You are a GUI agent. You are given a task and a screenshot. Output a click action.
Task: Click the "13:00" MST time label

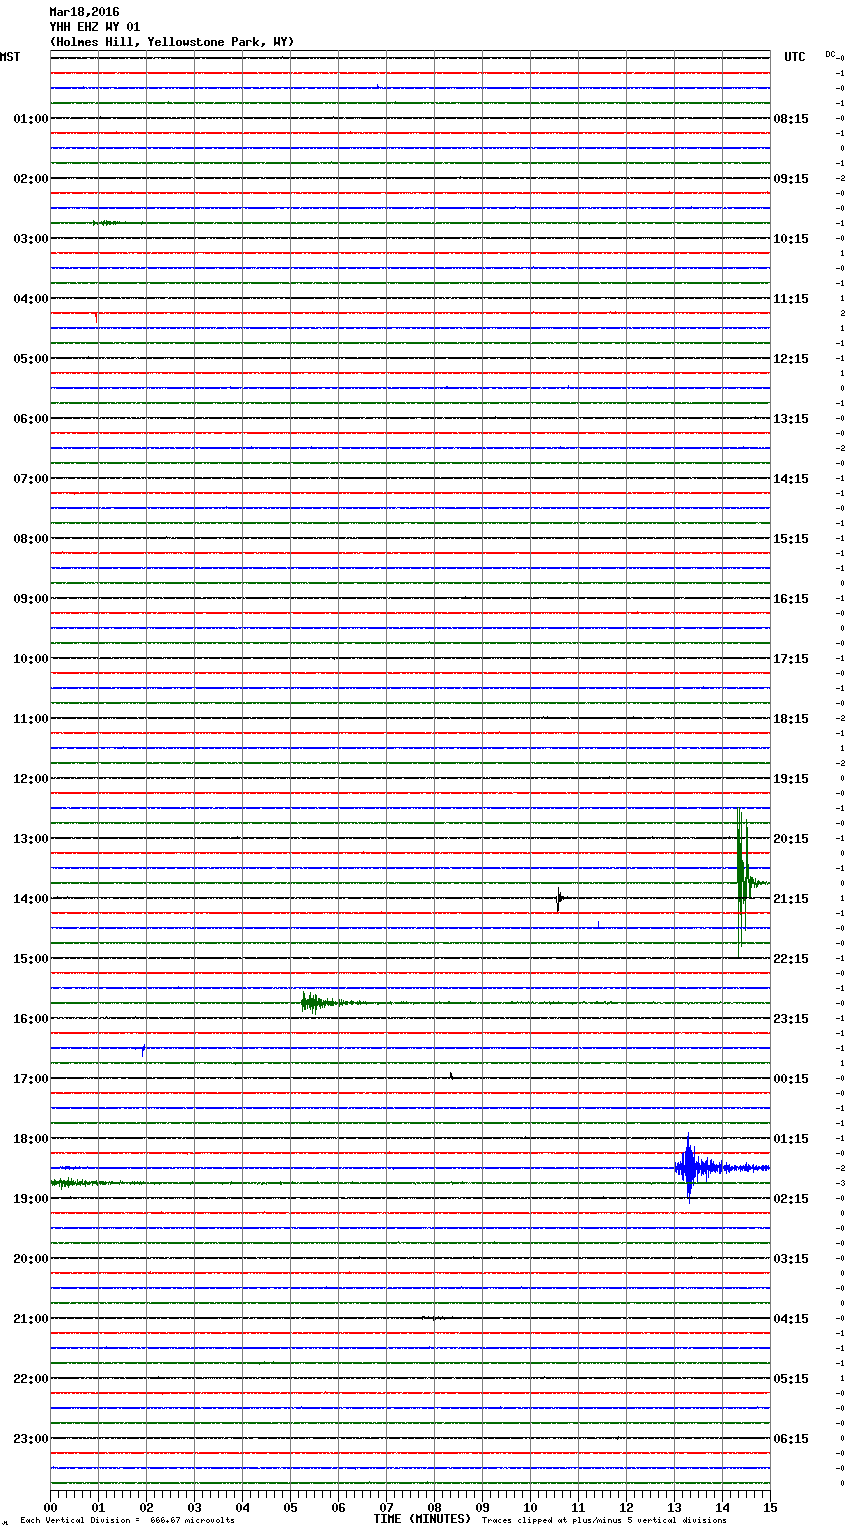click(31, 839)
